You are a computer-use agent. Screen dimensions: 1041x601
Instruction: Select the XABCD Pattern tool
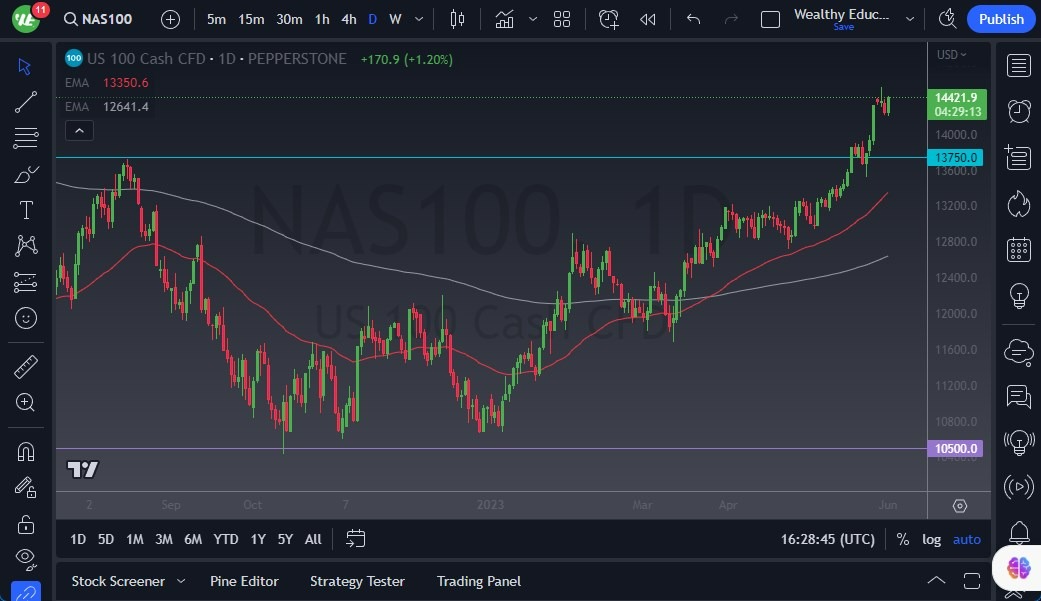(x=26, y=245)
